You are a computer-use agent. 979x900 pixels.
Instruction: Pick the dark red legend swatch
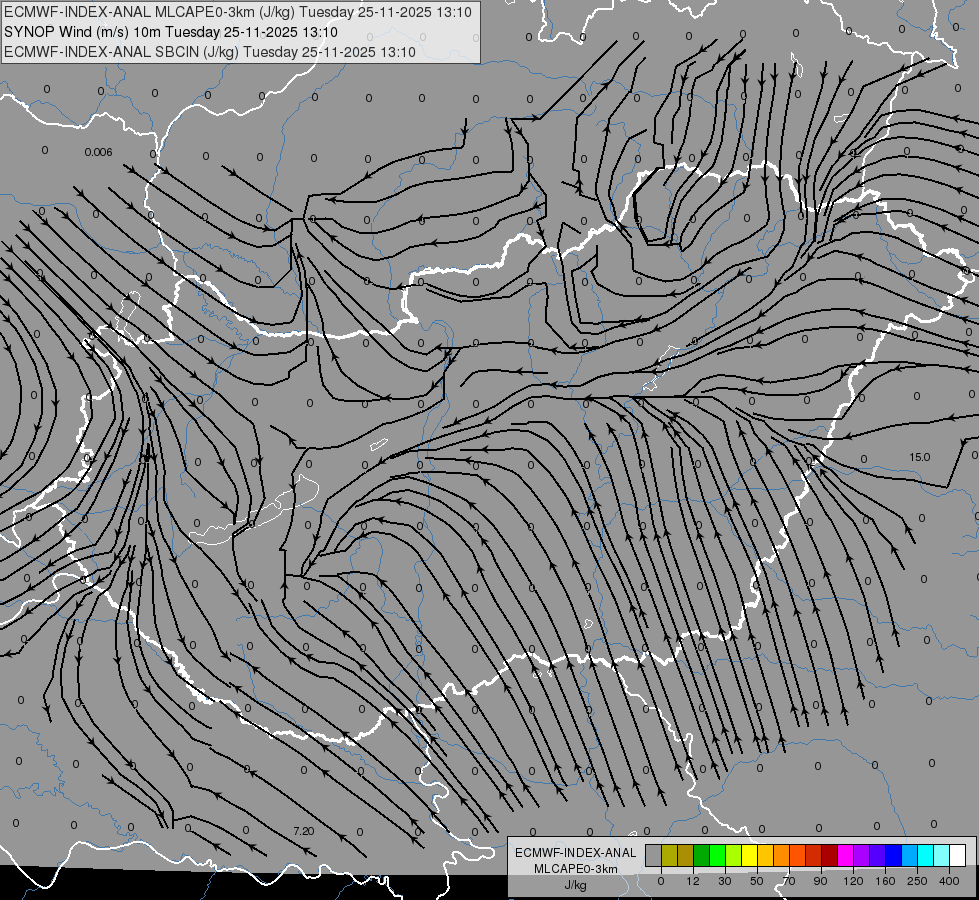point(829,856)
